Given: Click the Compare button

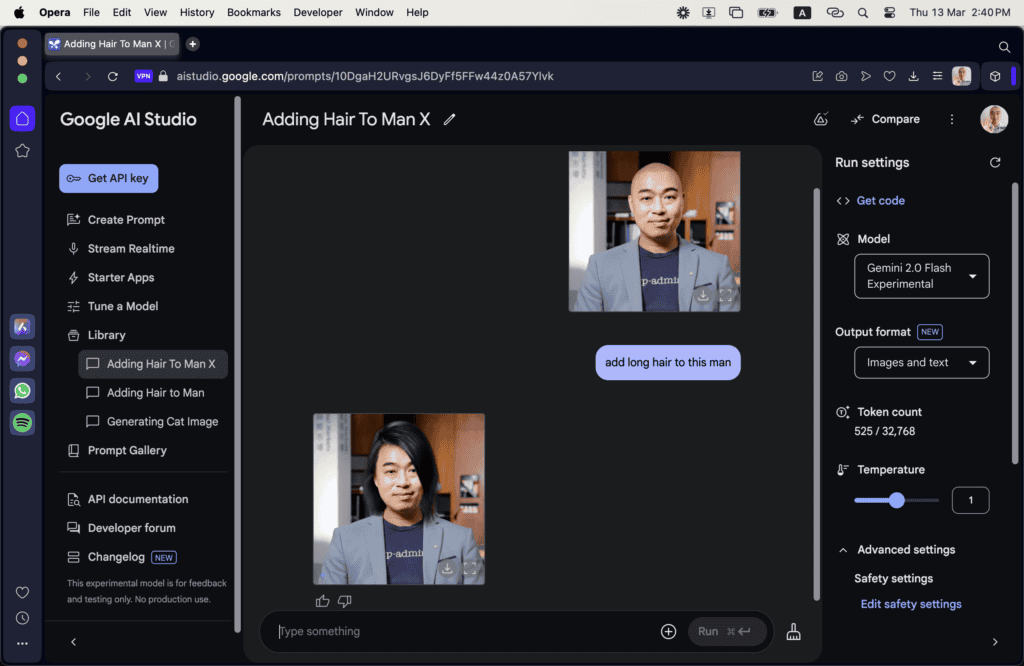Looking at the screenshot, I should coord(885,119).
